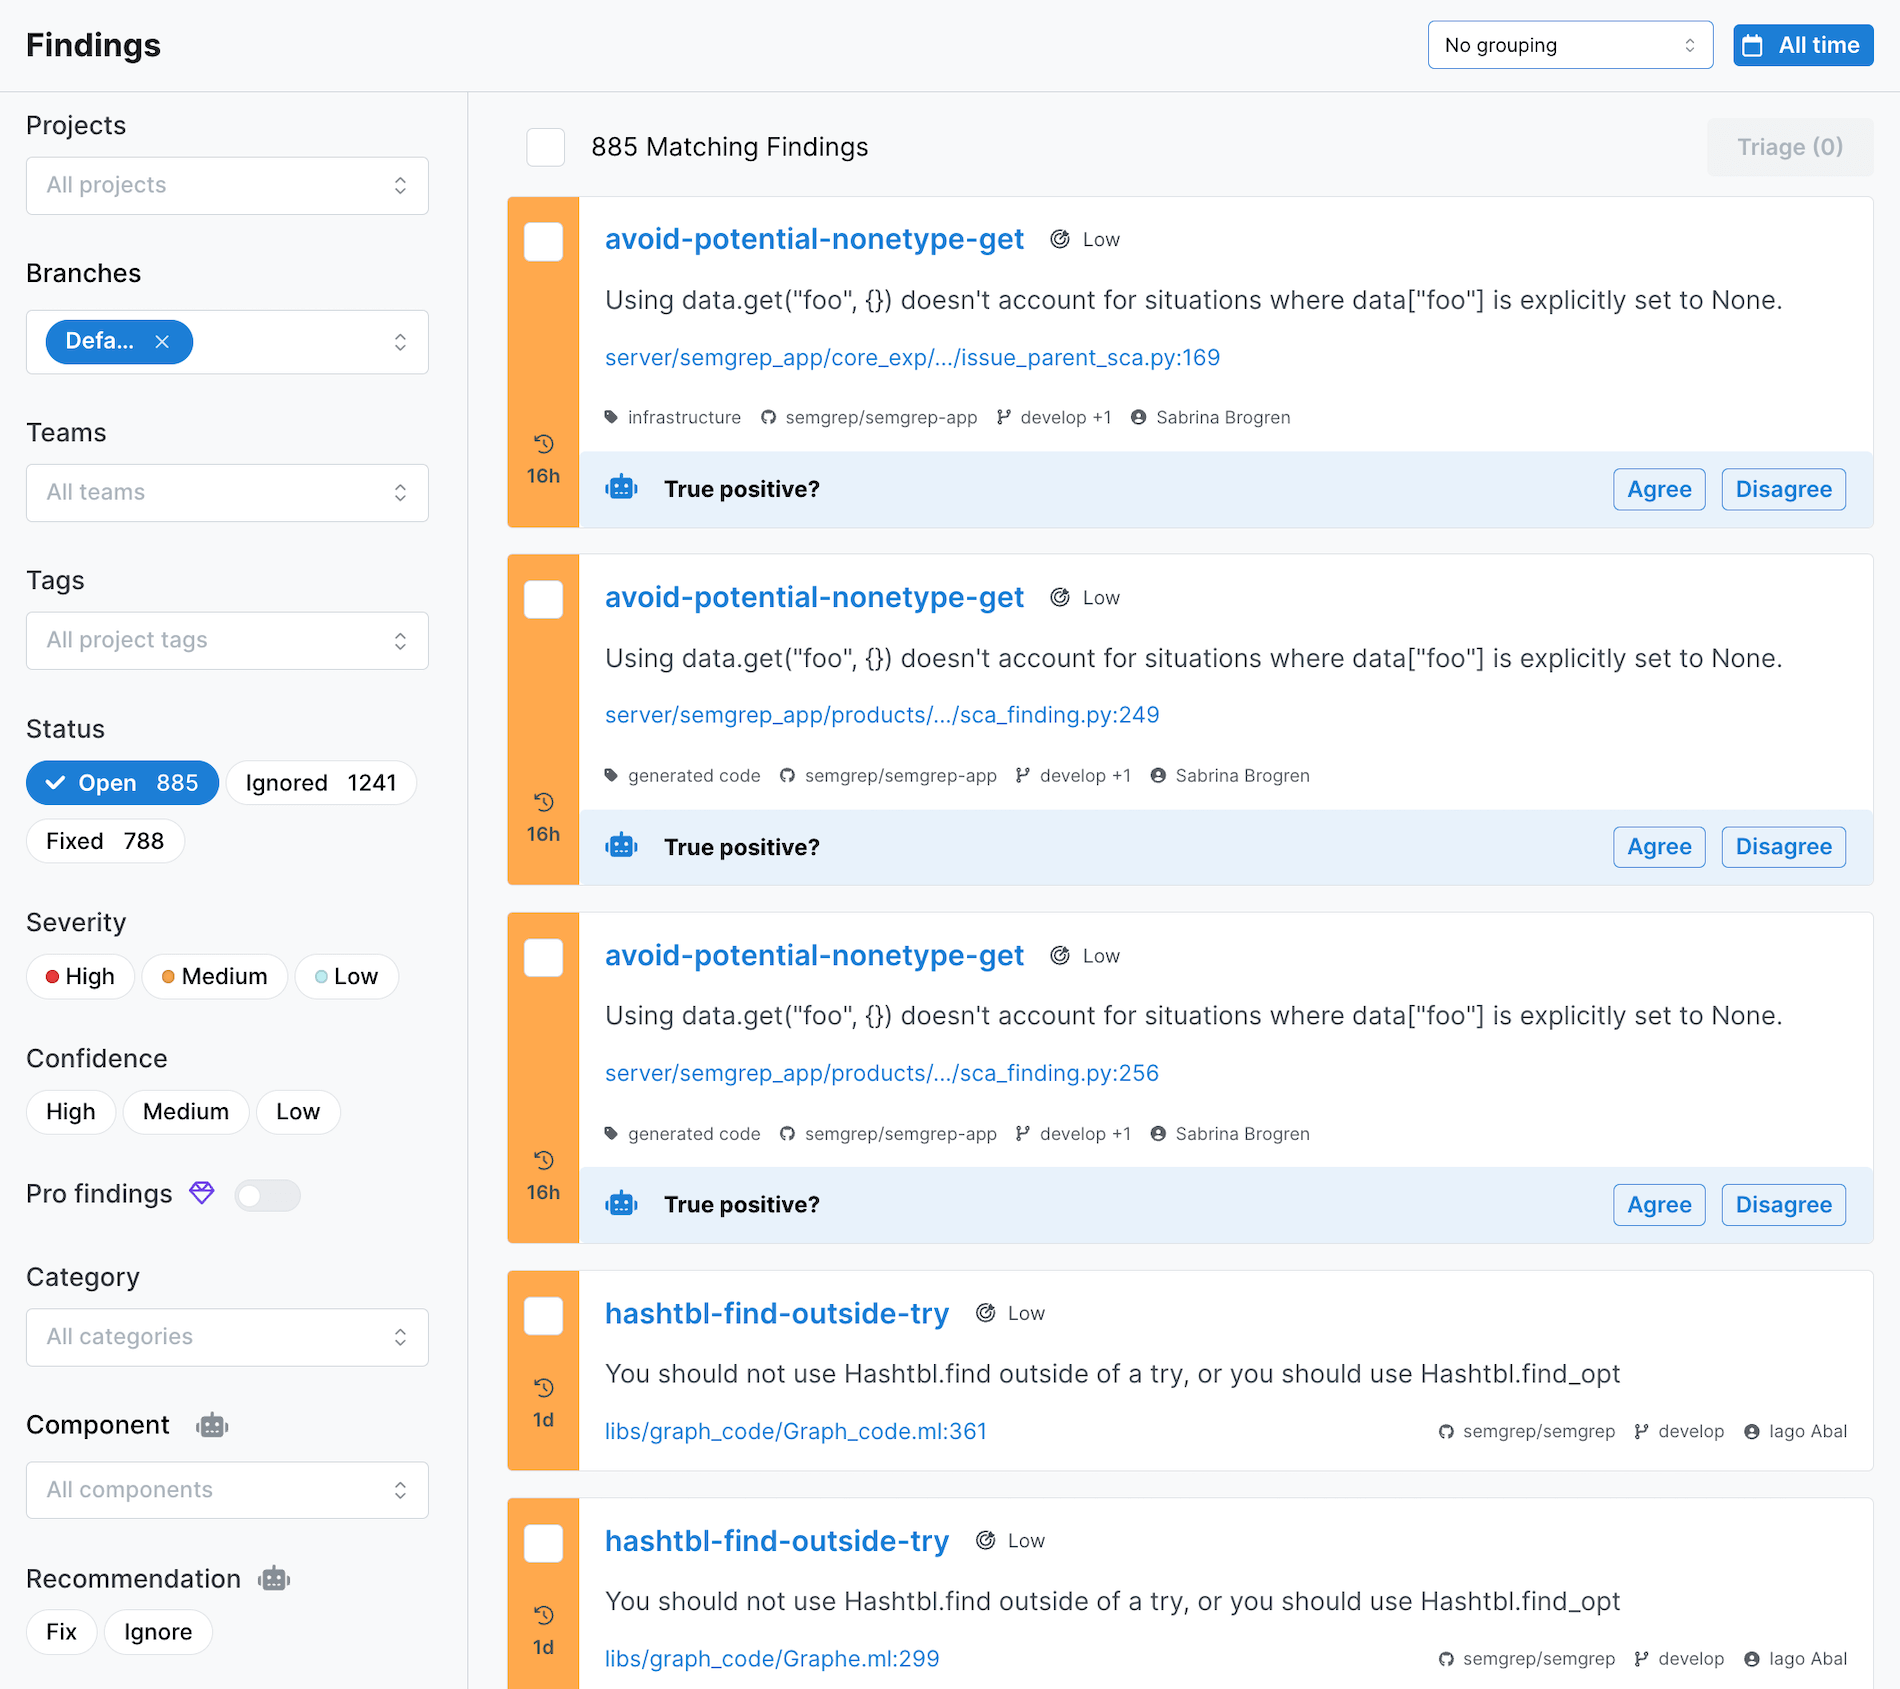Toggle the Pro findings switch
The image size is (1900, 1689).
(267, 1195)
